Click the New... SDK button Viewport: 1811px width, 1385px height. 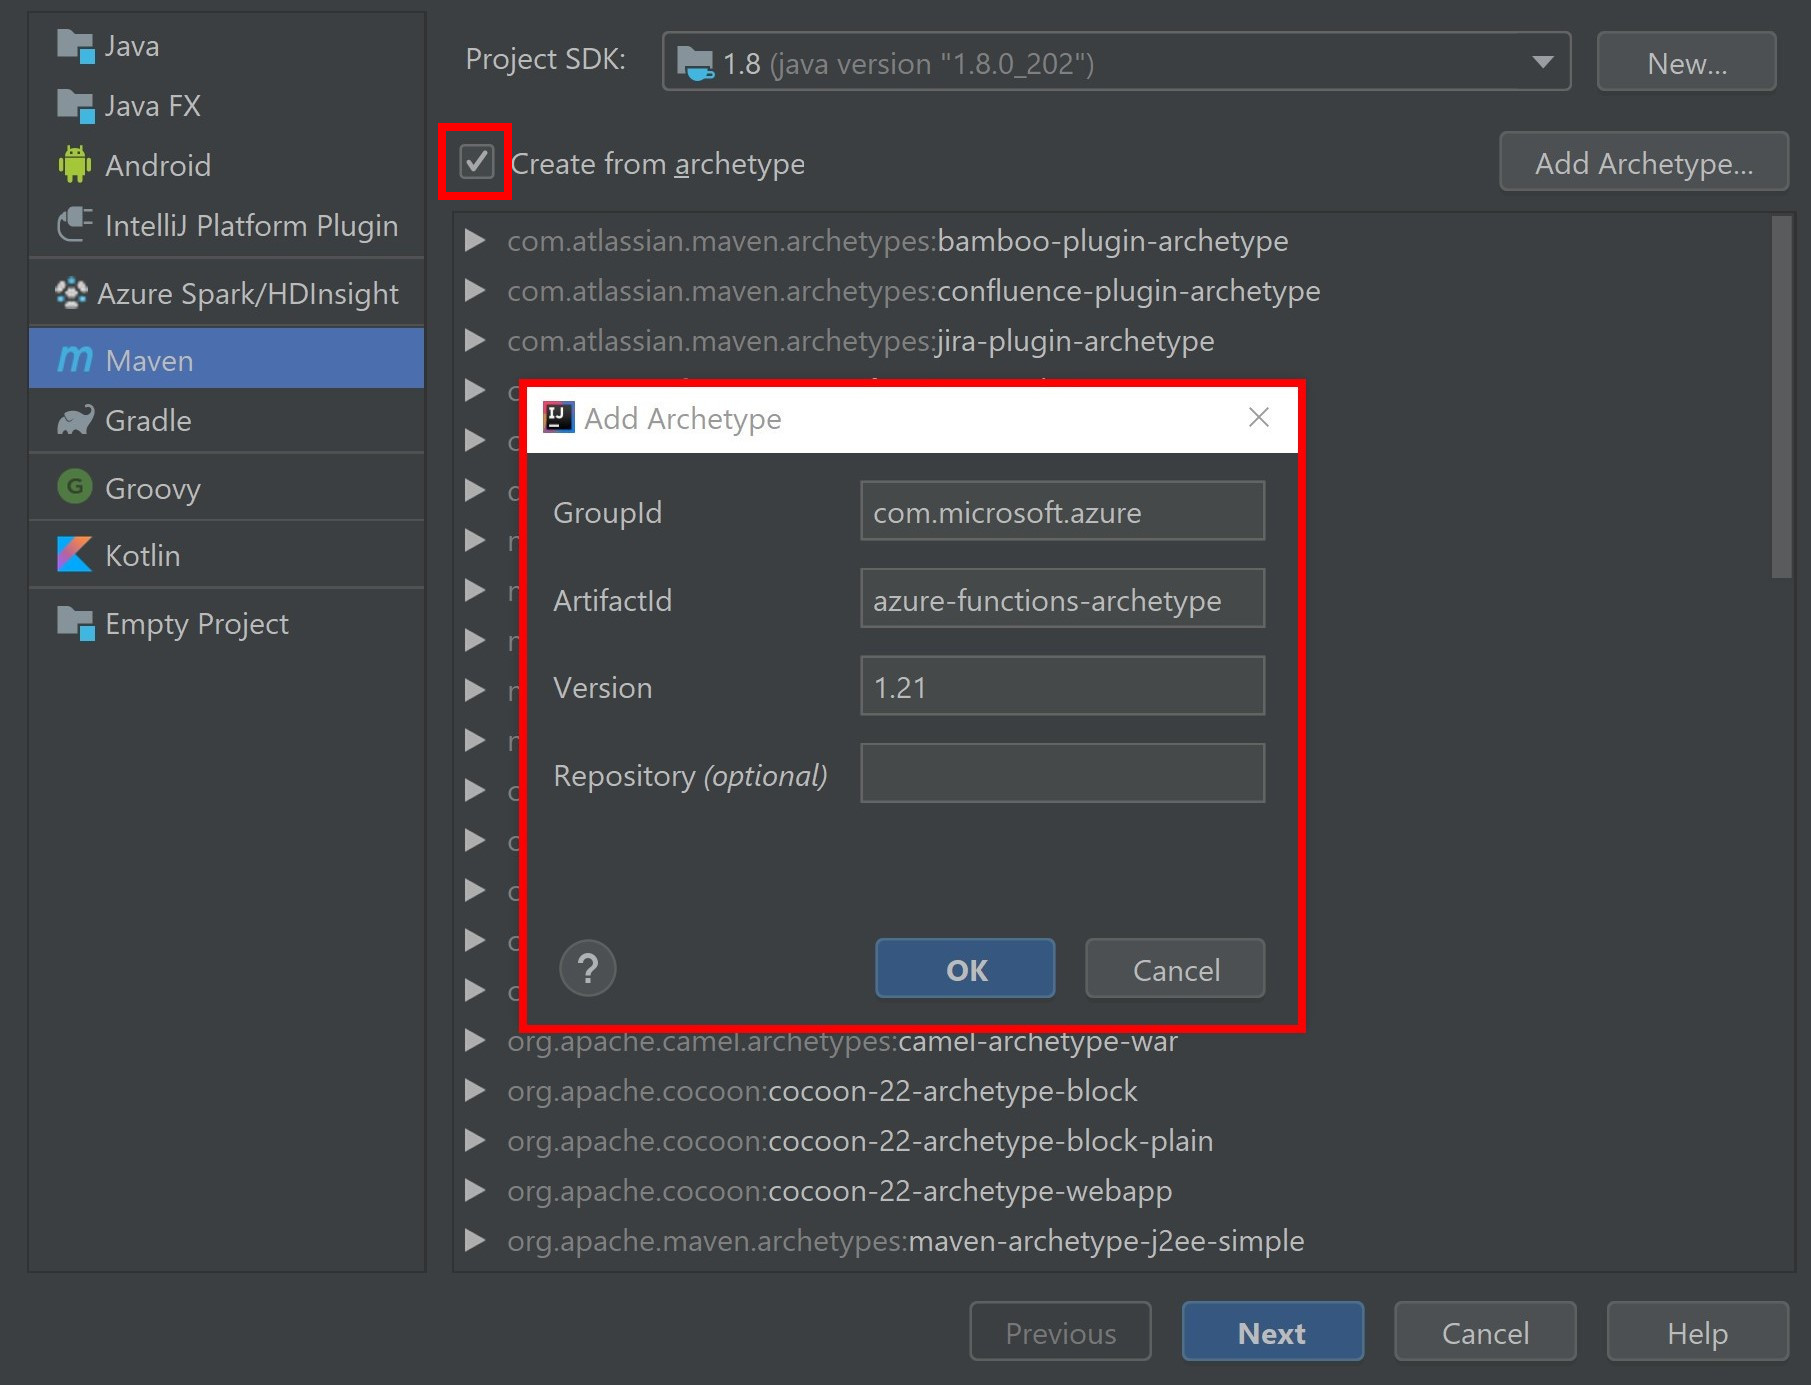click(1686, 62)
